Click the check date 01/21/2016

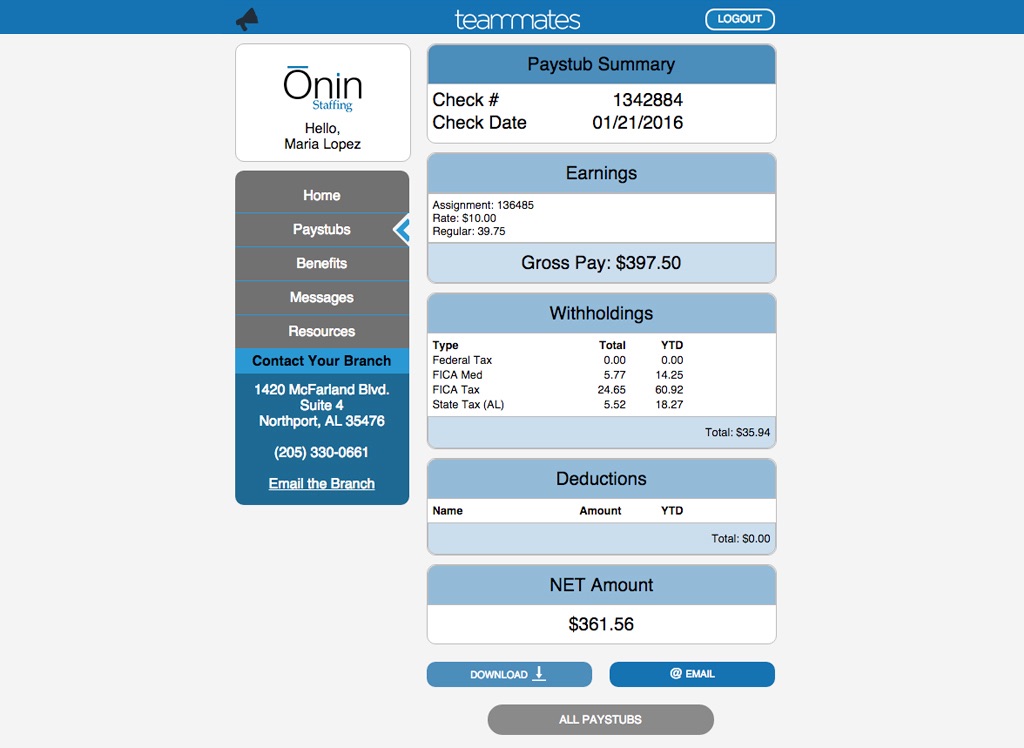637,123
